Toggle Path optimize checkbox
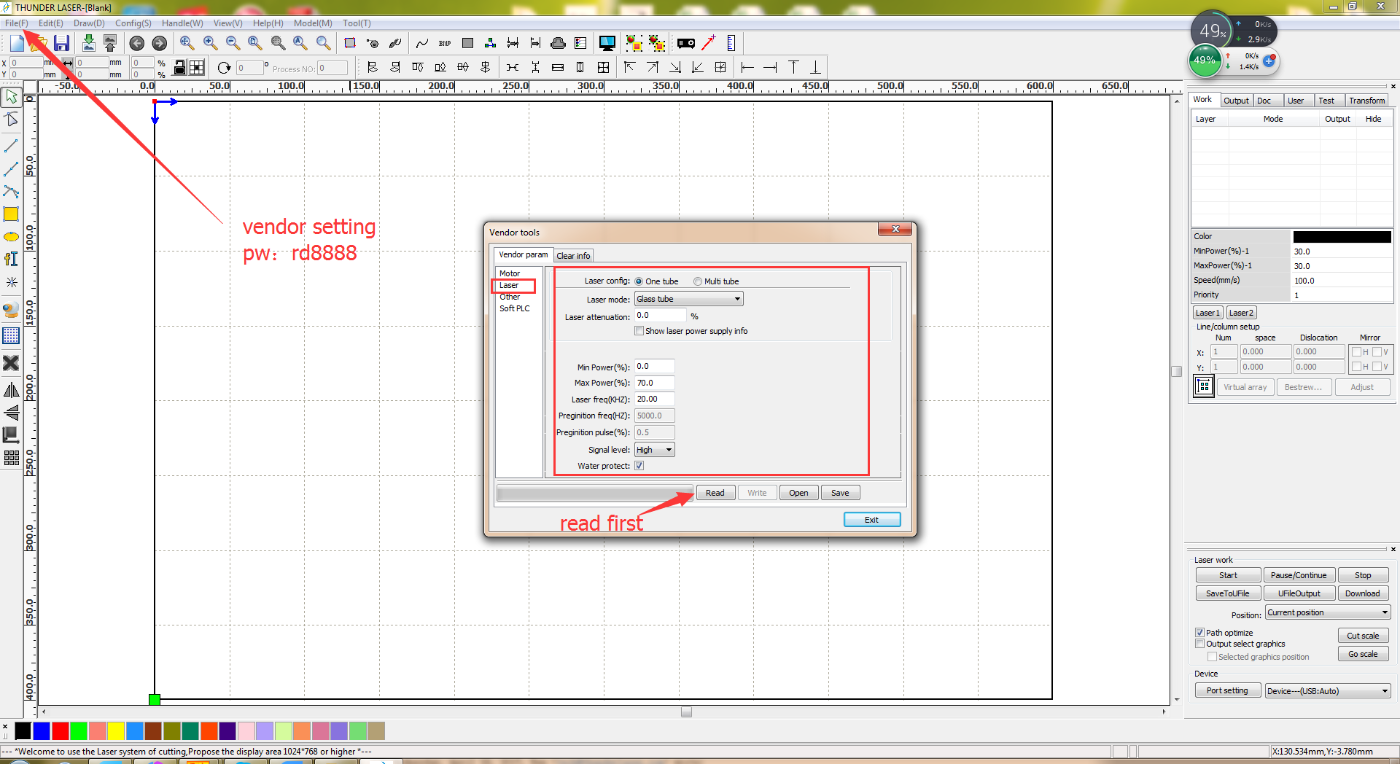Image resolution: width=1400 pixels, height=764 pixels. [1200, 633]
